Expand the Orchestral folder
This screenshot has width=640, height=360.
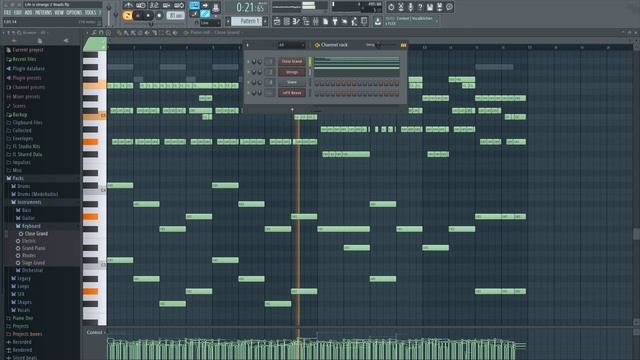[x=29, y=270]
